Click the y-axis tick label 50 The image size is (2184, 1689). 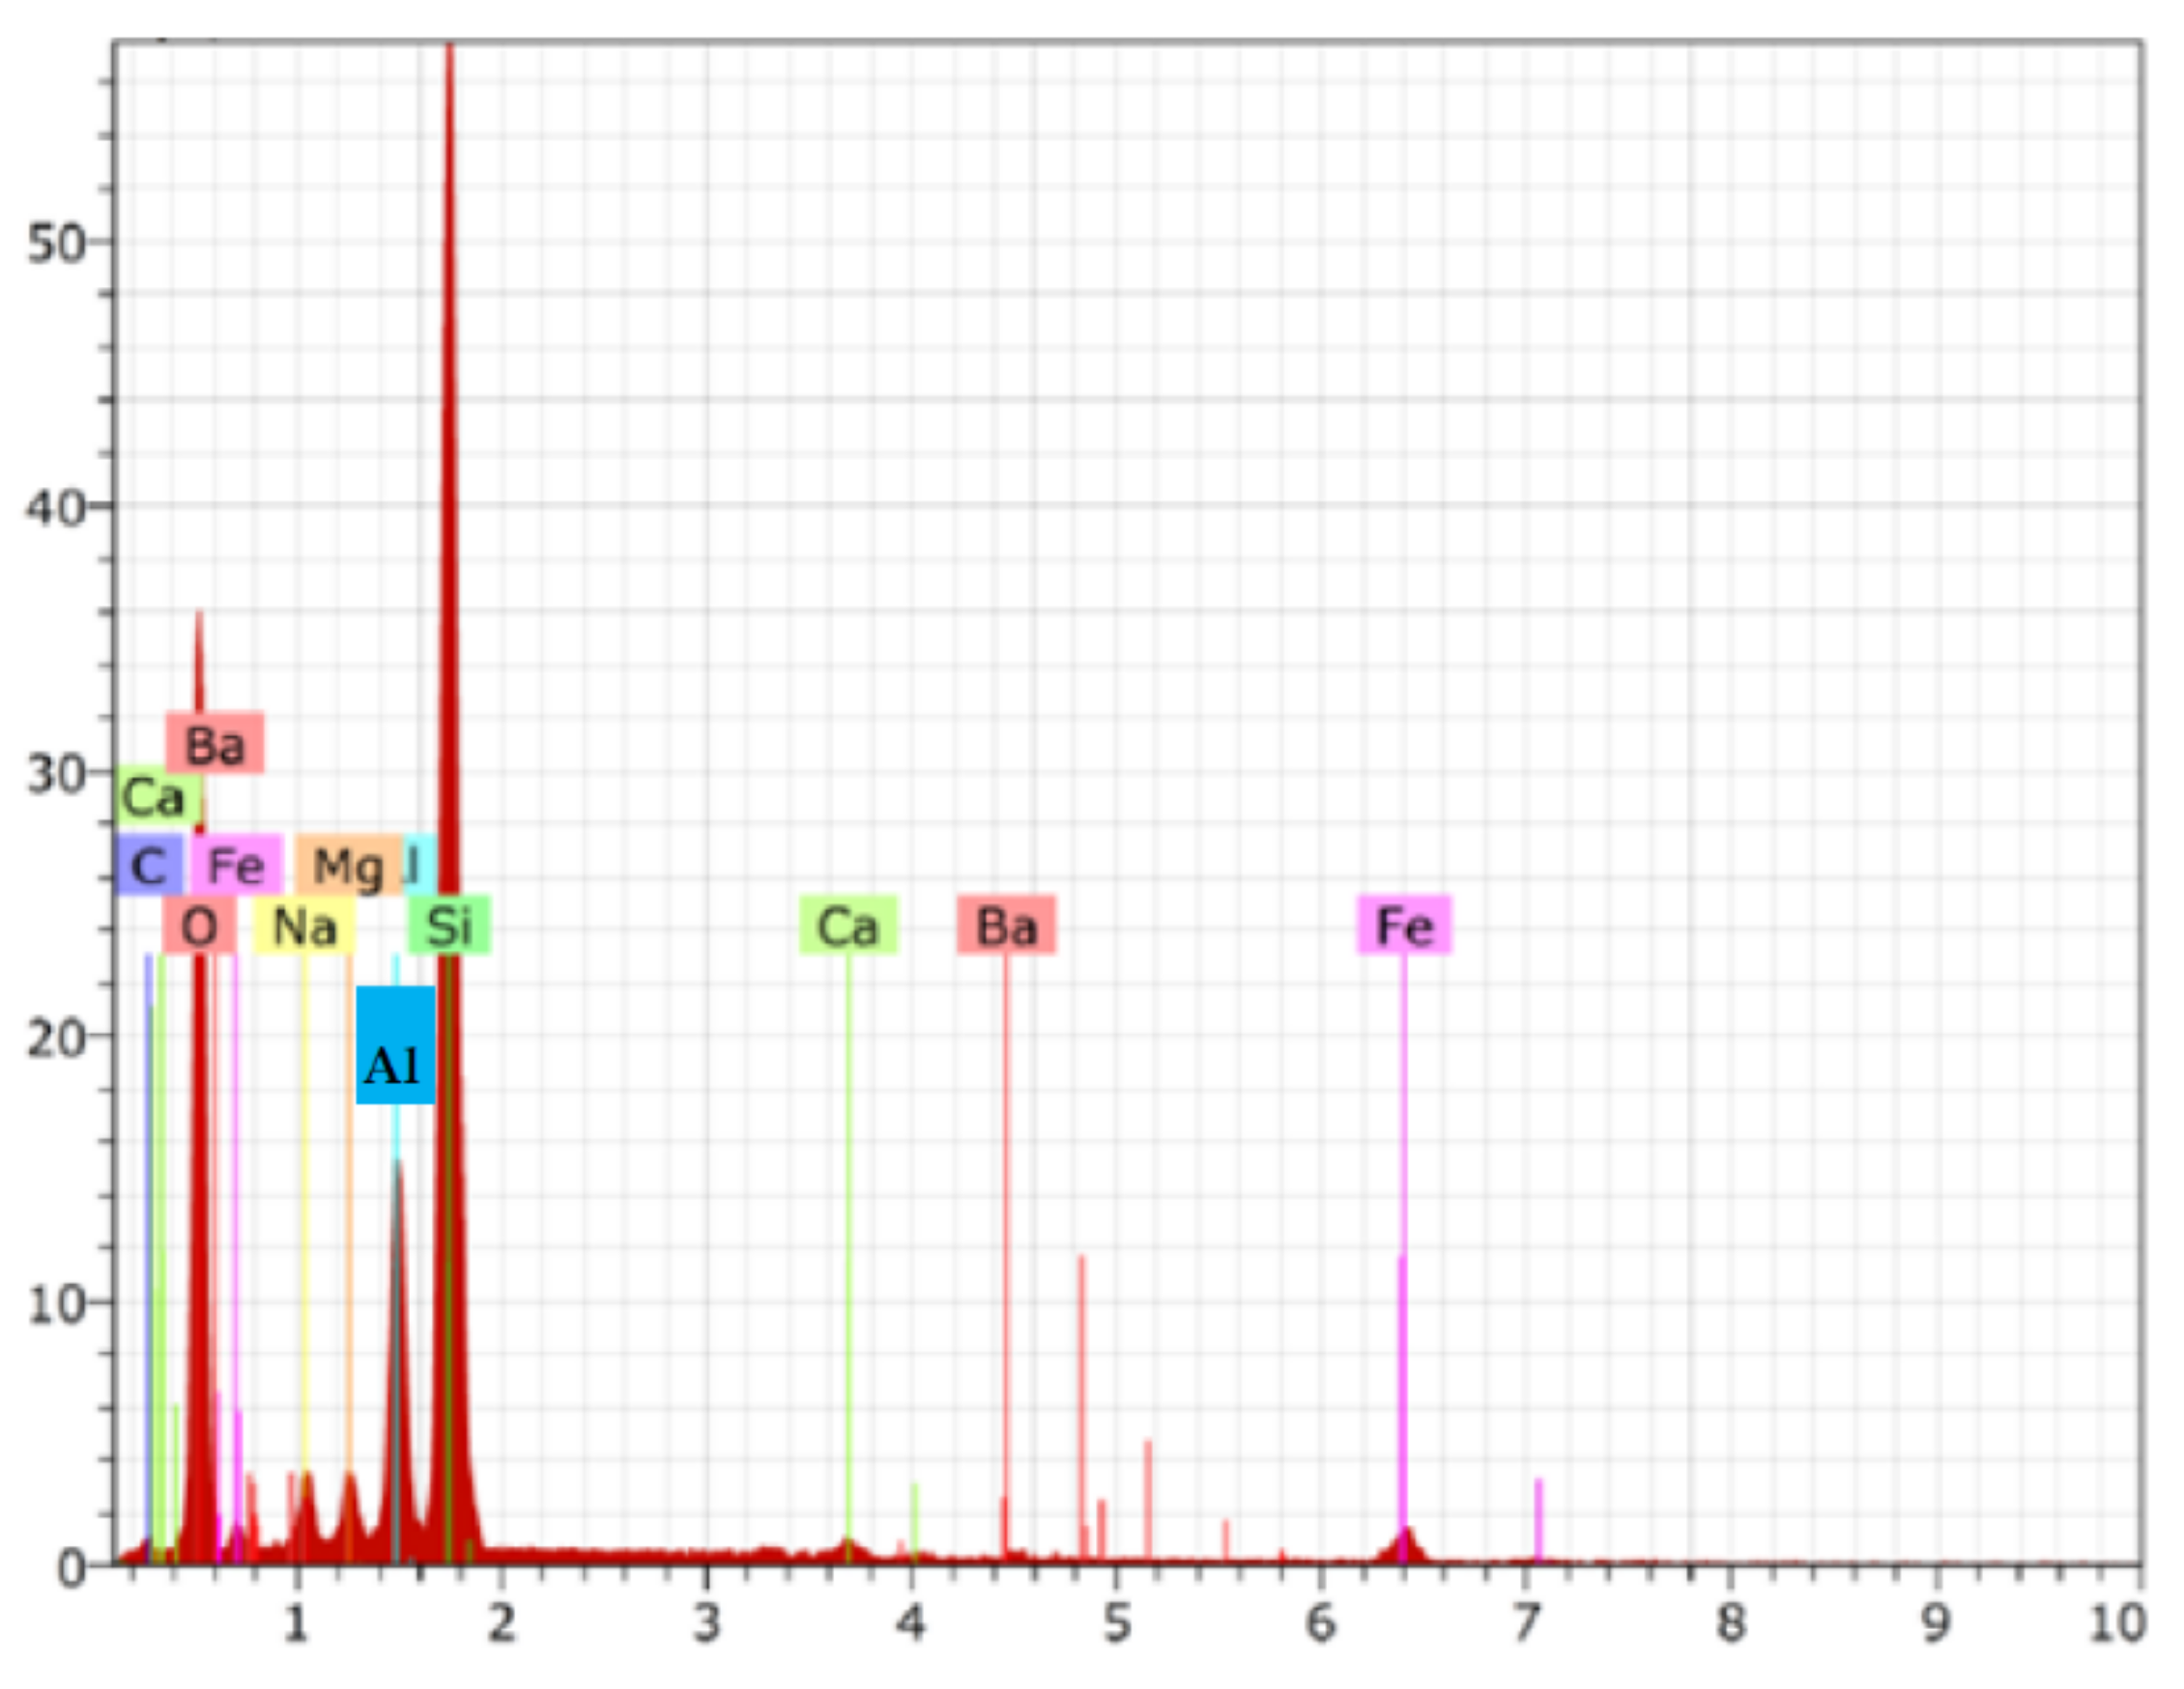(x=55, y=242)
